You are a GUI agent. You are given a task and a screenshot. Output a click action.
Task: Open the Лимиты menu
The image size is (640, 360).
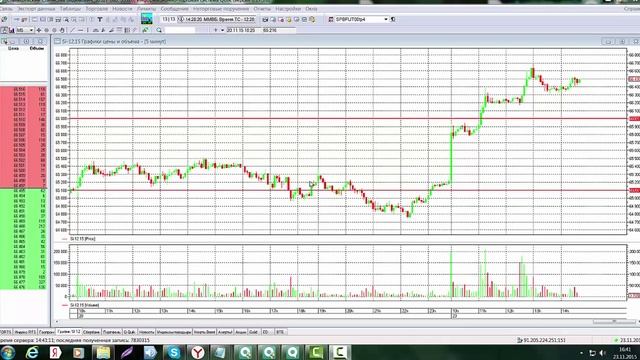tap(147, 9)
